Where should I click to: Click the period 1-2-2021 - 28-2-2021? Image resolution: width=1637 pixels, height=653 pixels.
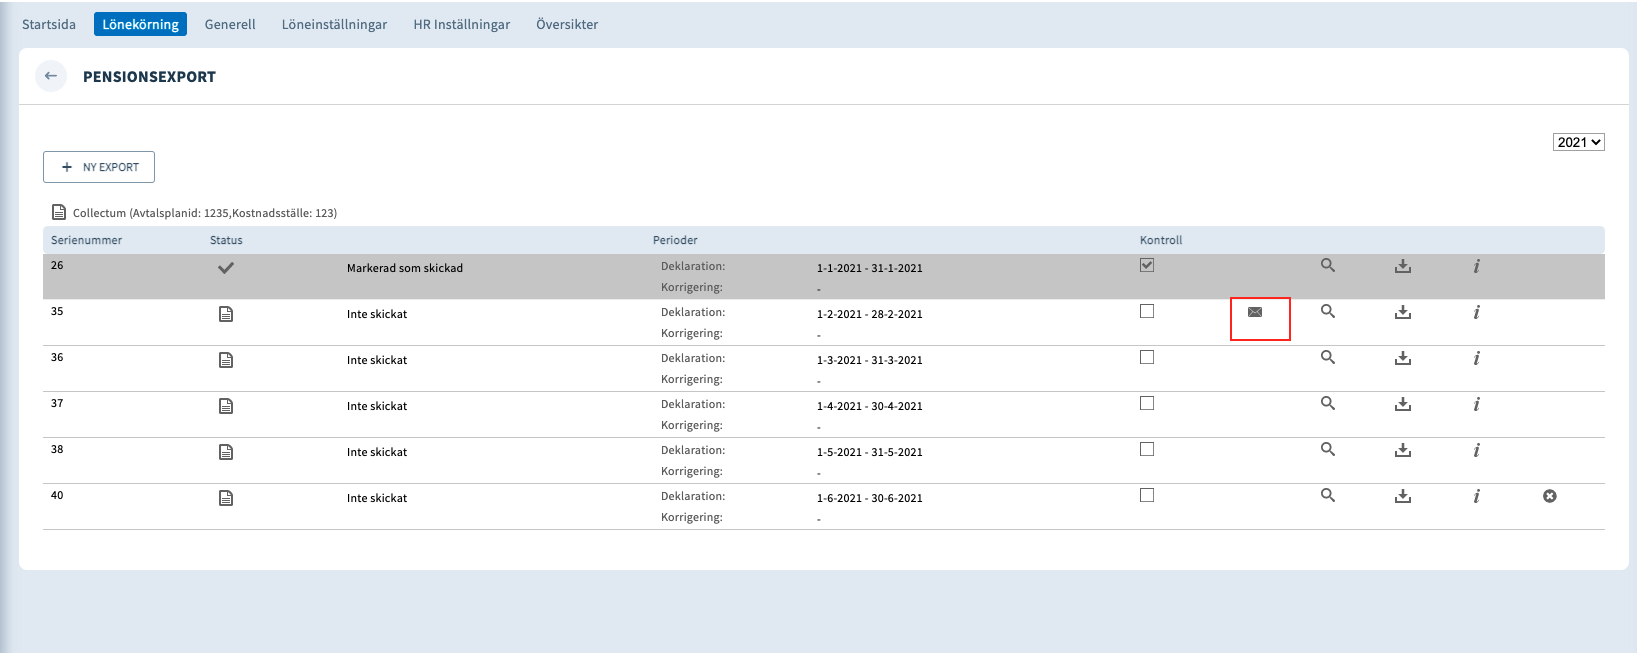(x=870, y=314)
